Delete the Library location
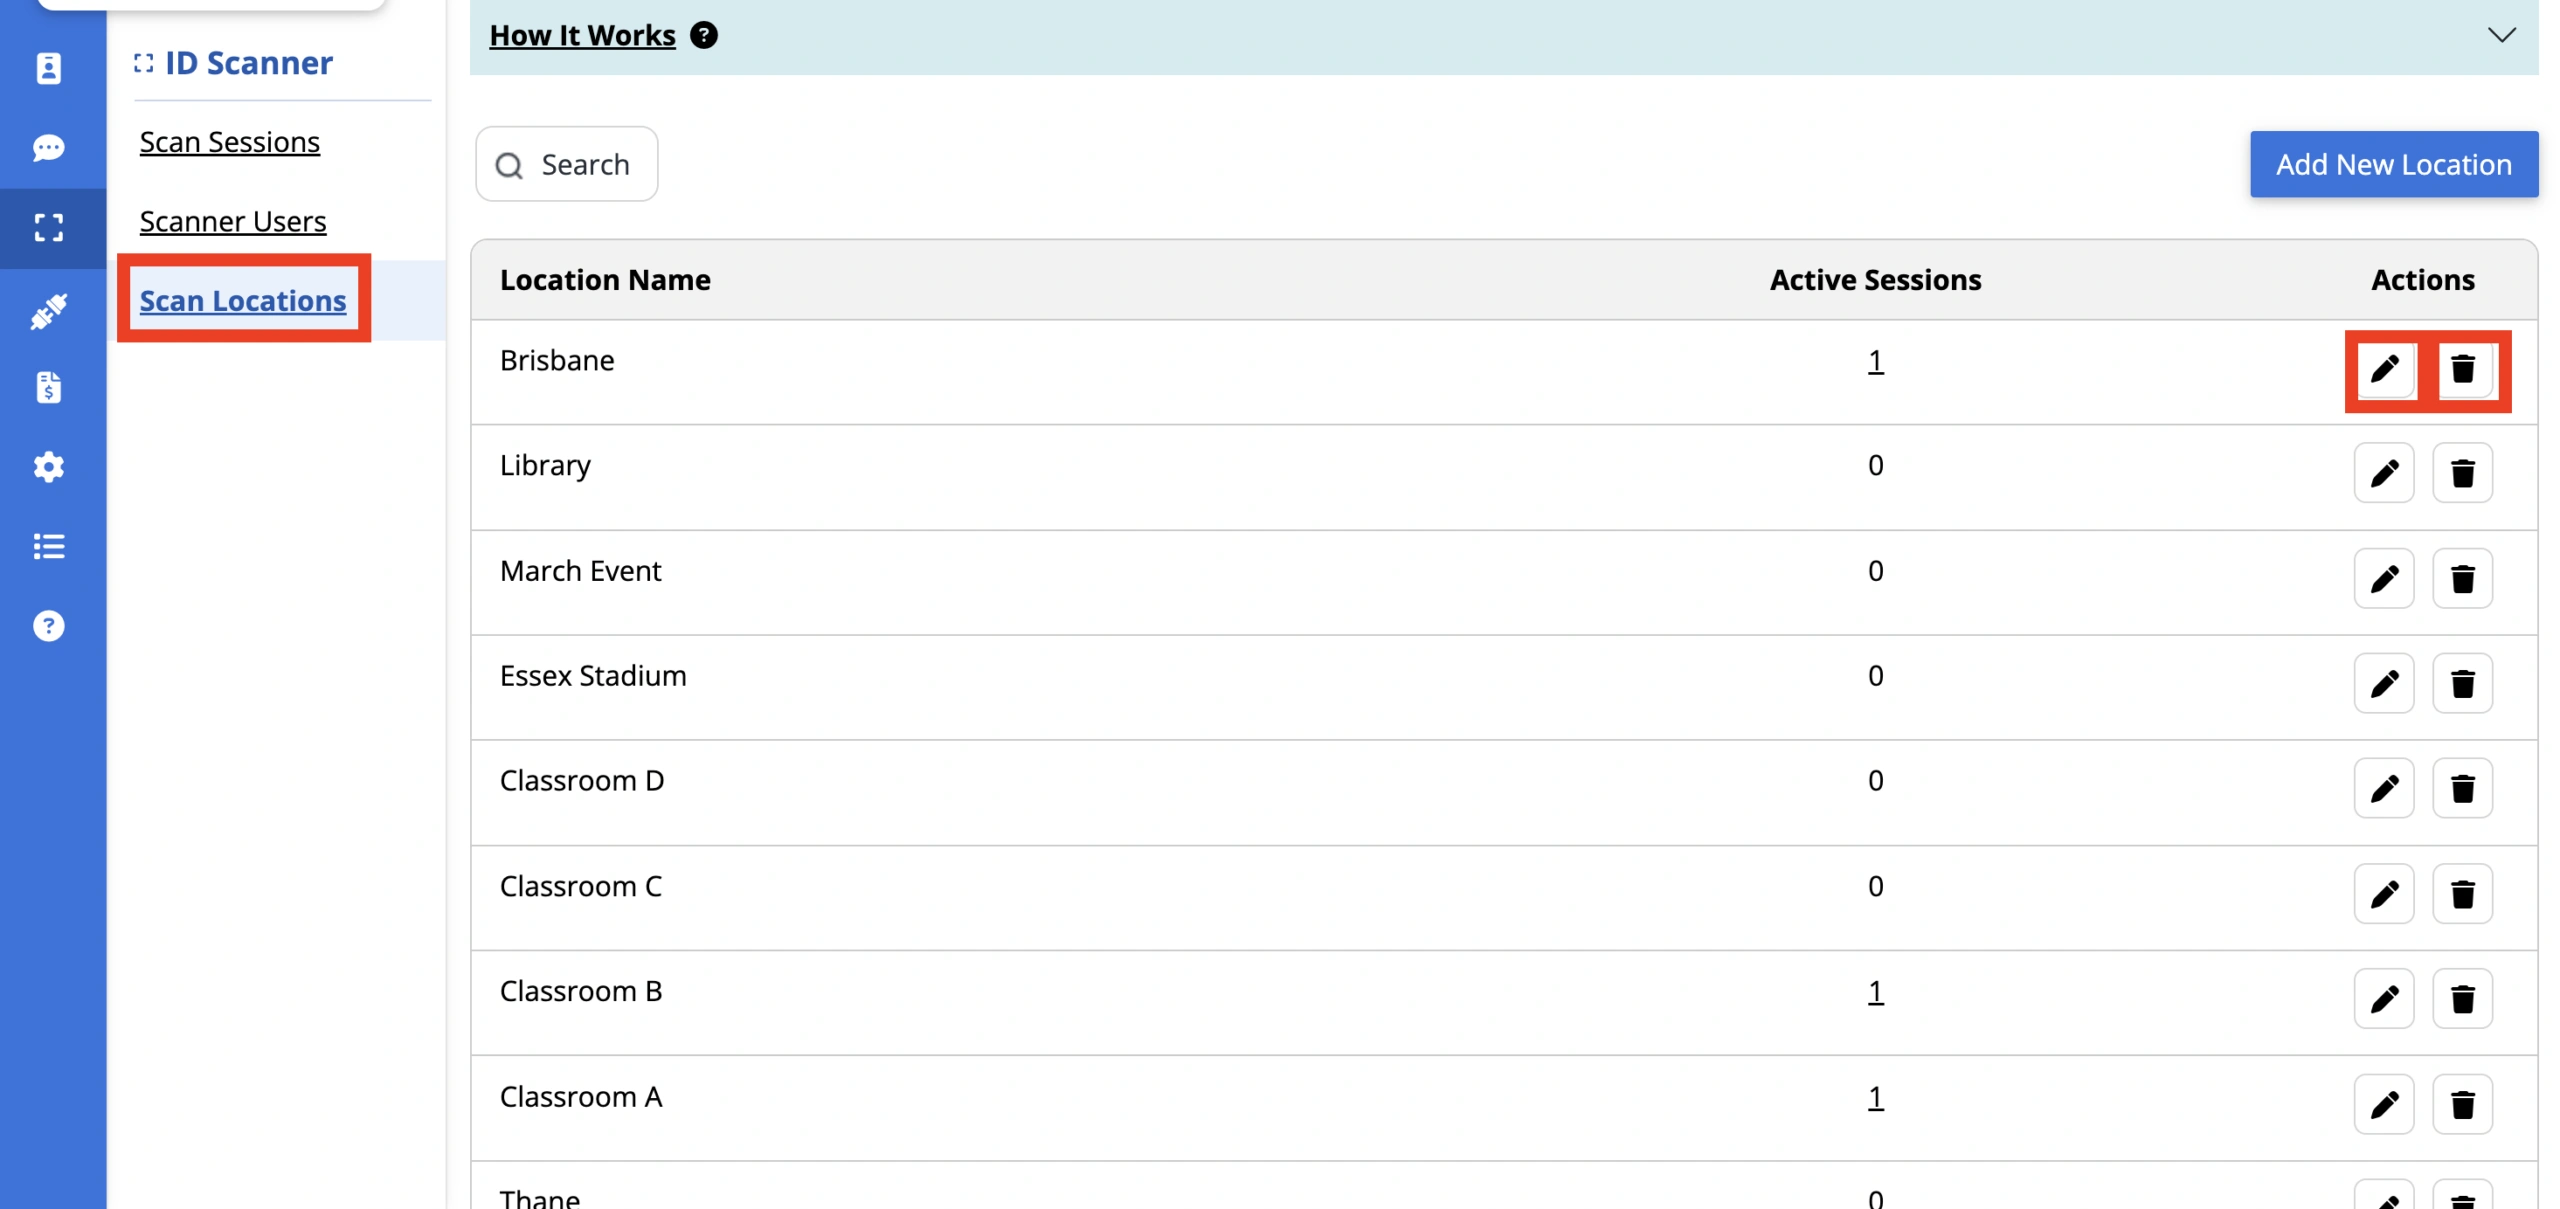This screenshot has width=2560, height=1209. pos(2462,473)
